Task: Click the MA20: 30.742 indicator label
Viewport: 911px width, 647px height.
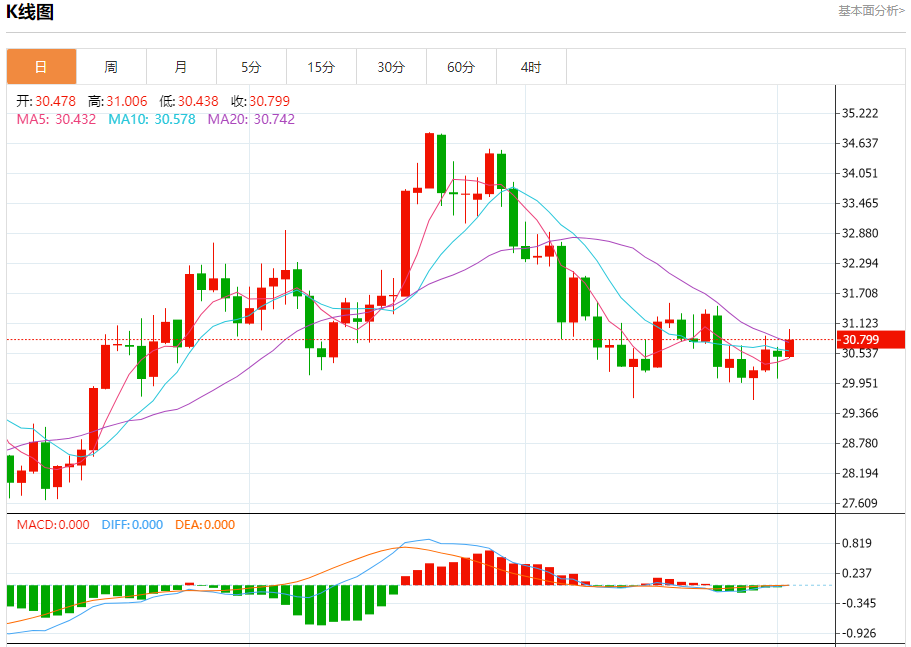Action: click(x=252, y=119)
